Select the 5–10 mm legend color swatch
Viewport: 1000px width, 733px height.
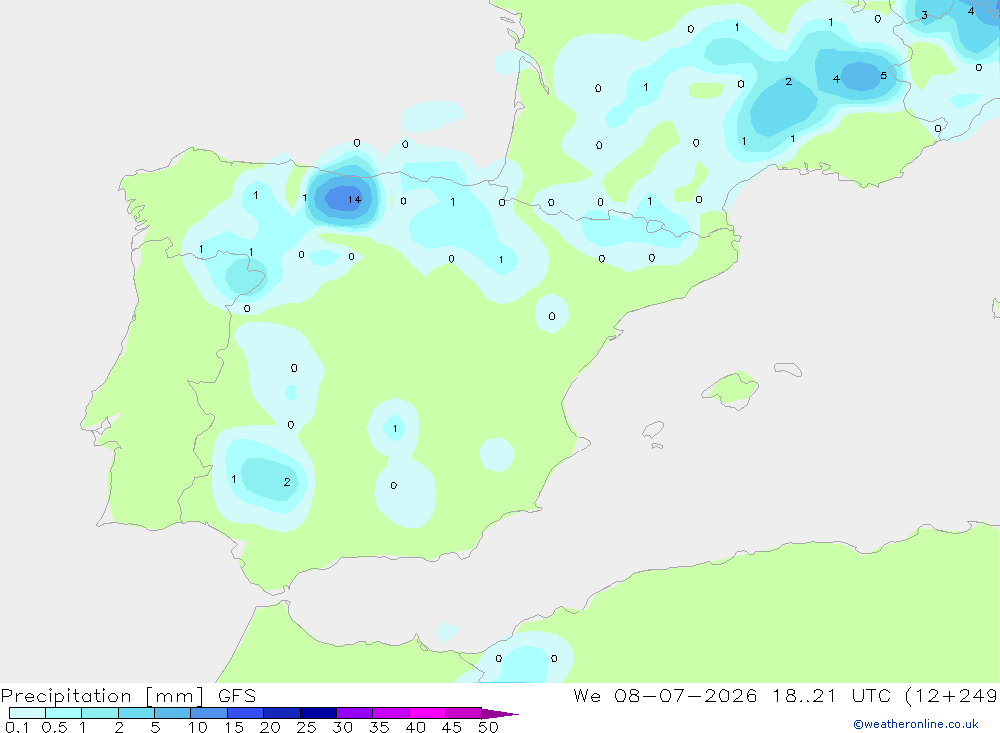coord(173,713)
